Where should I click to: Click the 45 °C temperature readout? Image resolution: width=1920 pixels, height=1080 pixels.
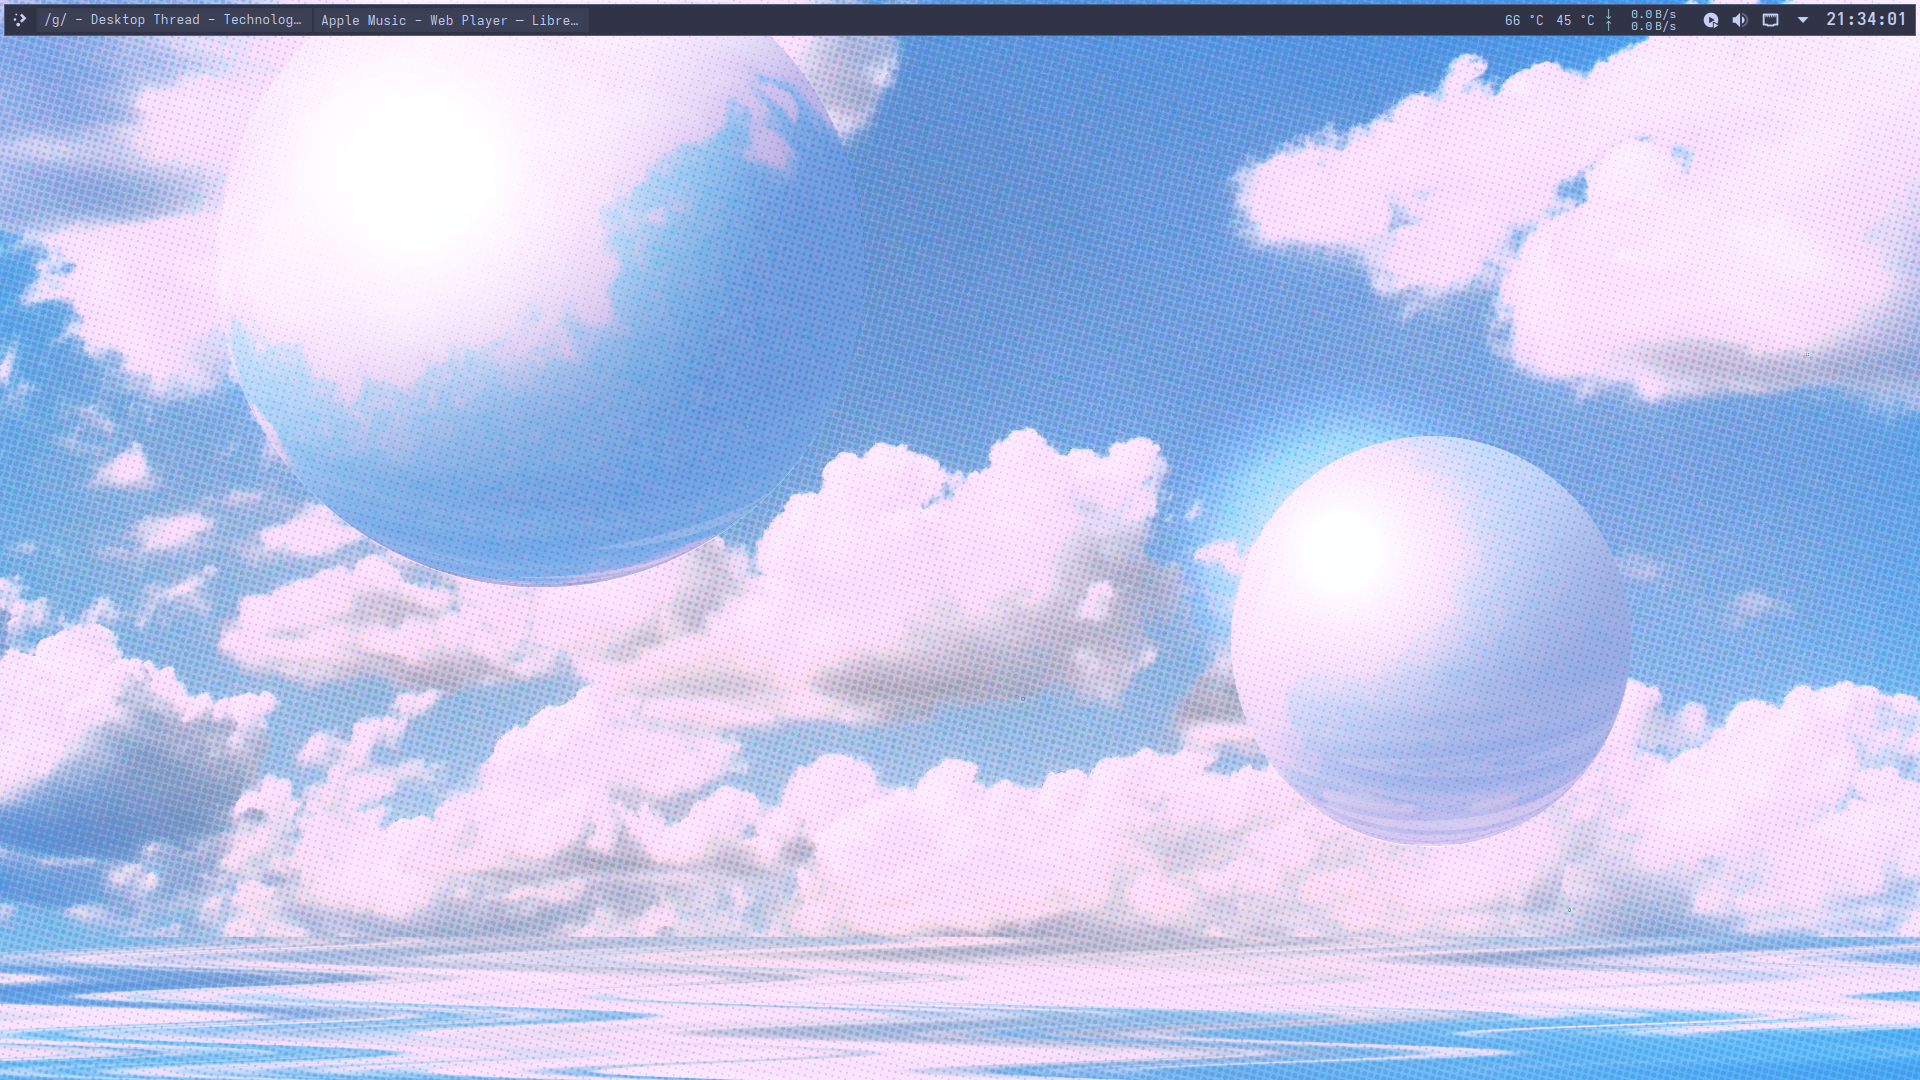[1574, 20]
